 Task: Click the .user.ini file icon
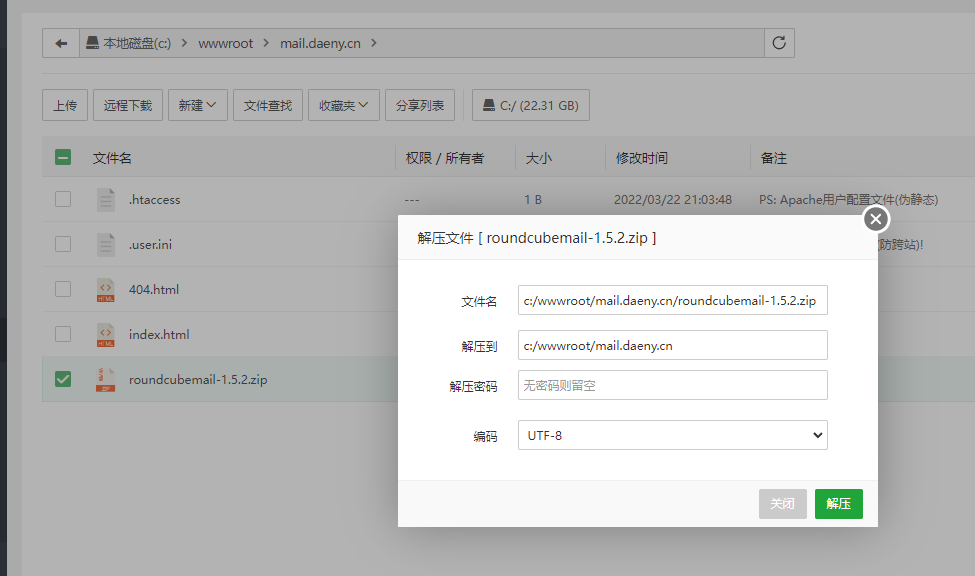point(106,245)
